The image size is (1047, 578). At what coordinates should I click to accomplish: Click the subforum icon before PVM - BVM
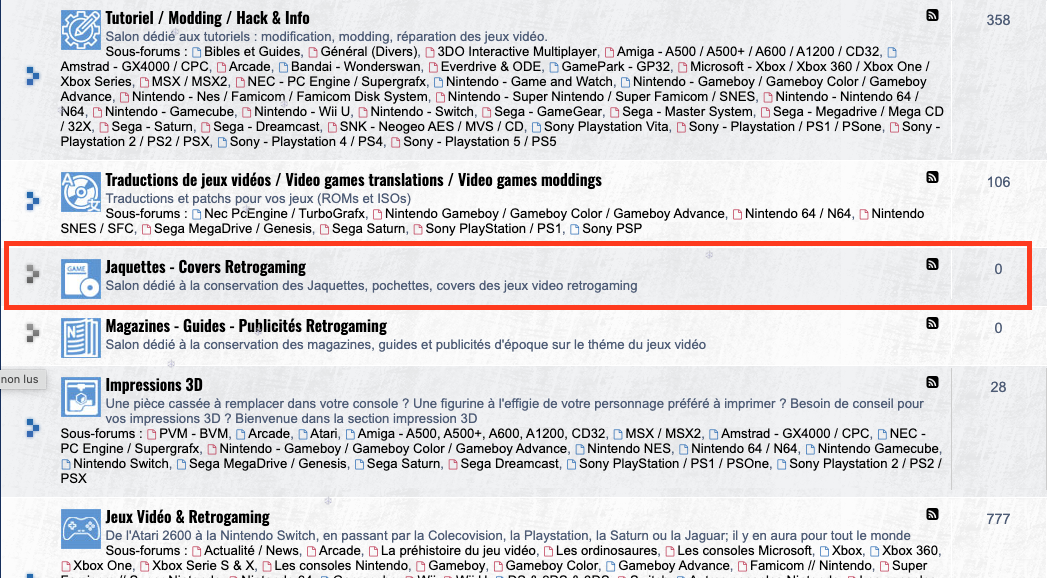coord(152,435)
